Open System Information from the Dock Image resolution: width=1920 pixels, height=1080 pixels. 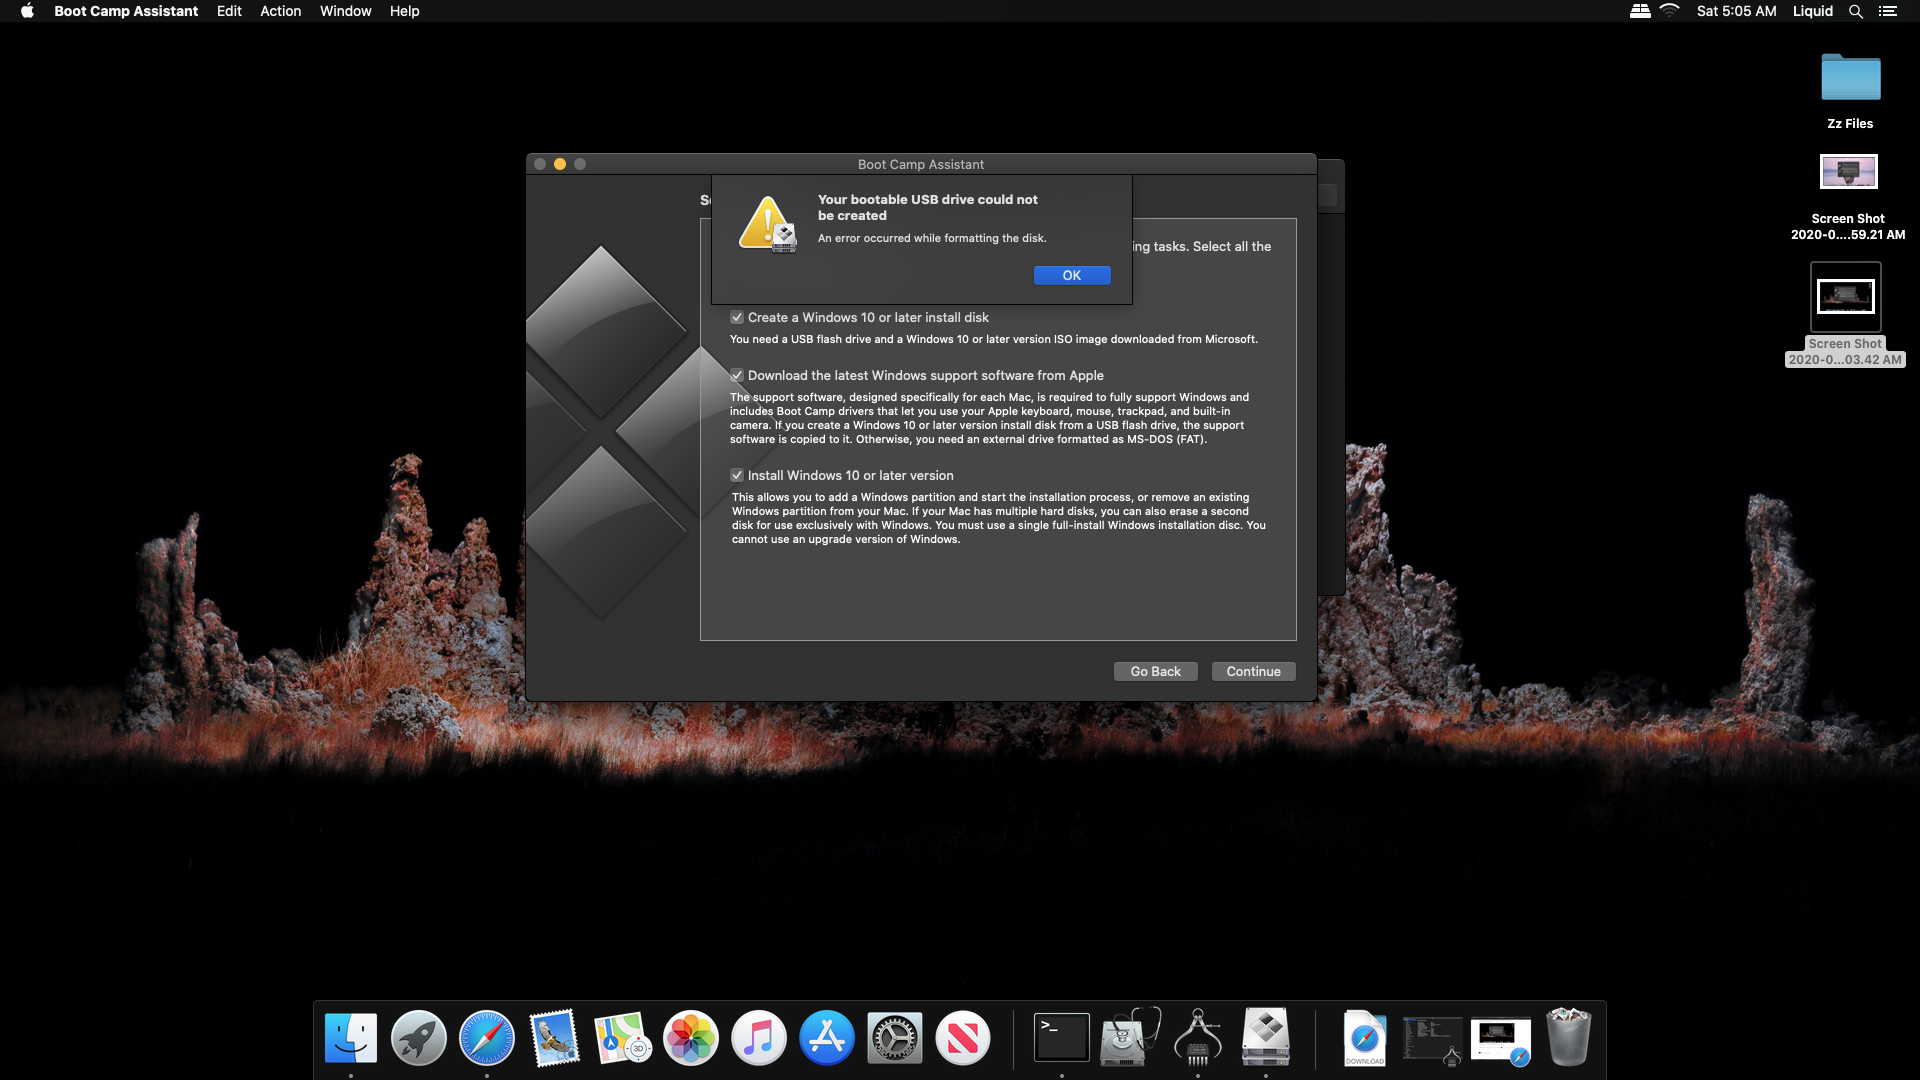coord(1197,1037)
